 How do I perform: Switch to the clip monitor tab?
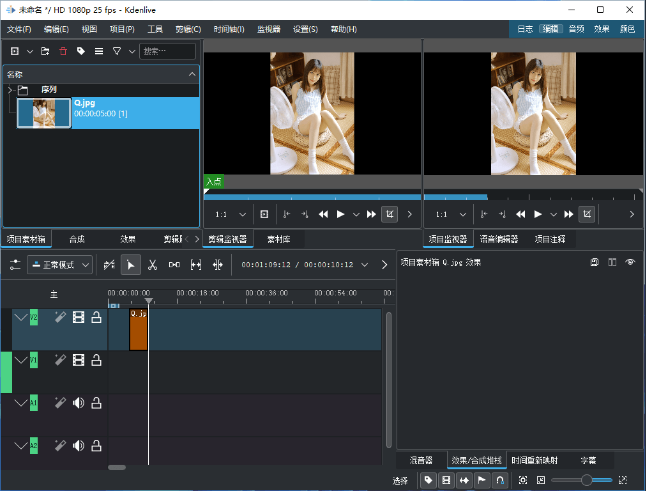click(x=228, y=239)
